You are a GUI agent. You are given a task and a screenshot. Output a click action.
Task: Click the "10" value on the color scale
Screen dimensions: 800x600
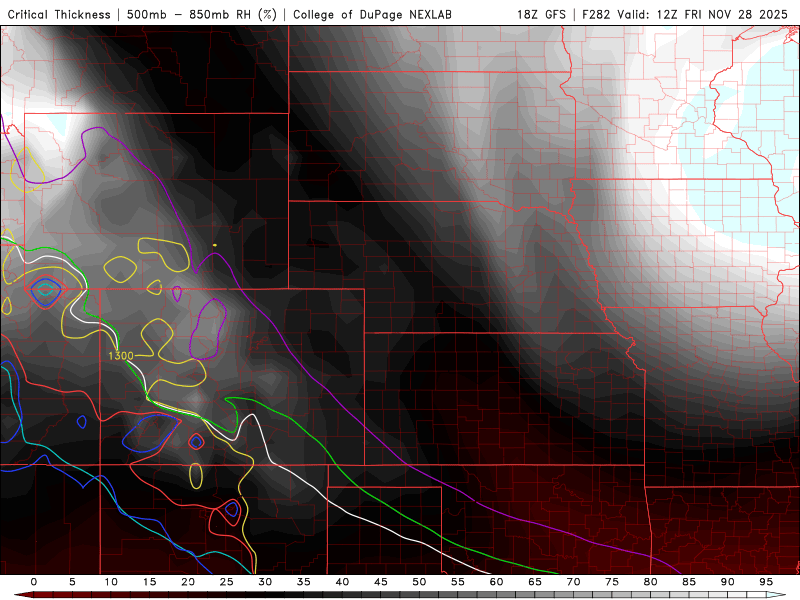pos(111,582)
